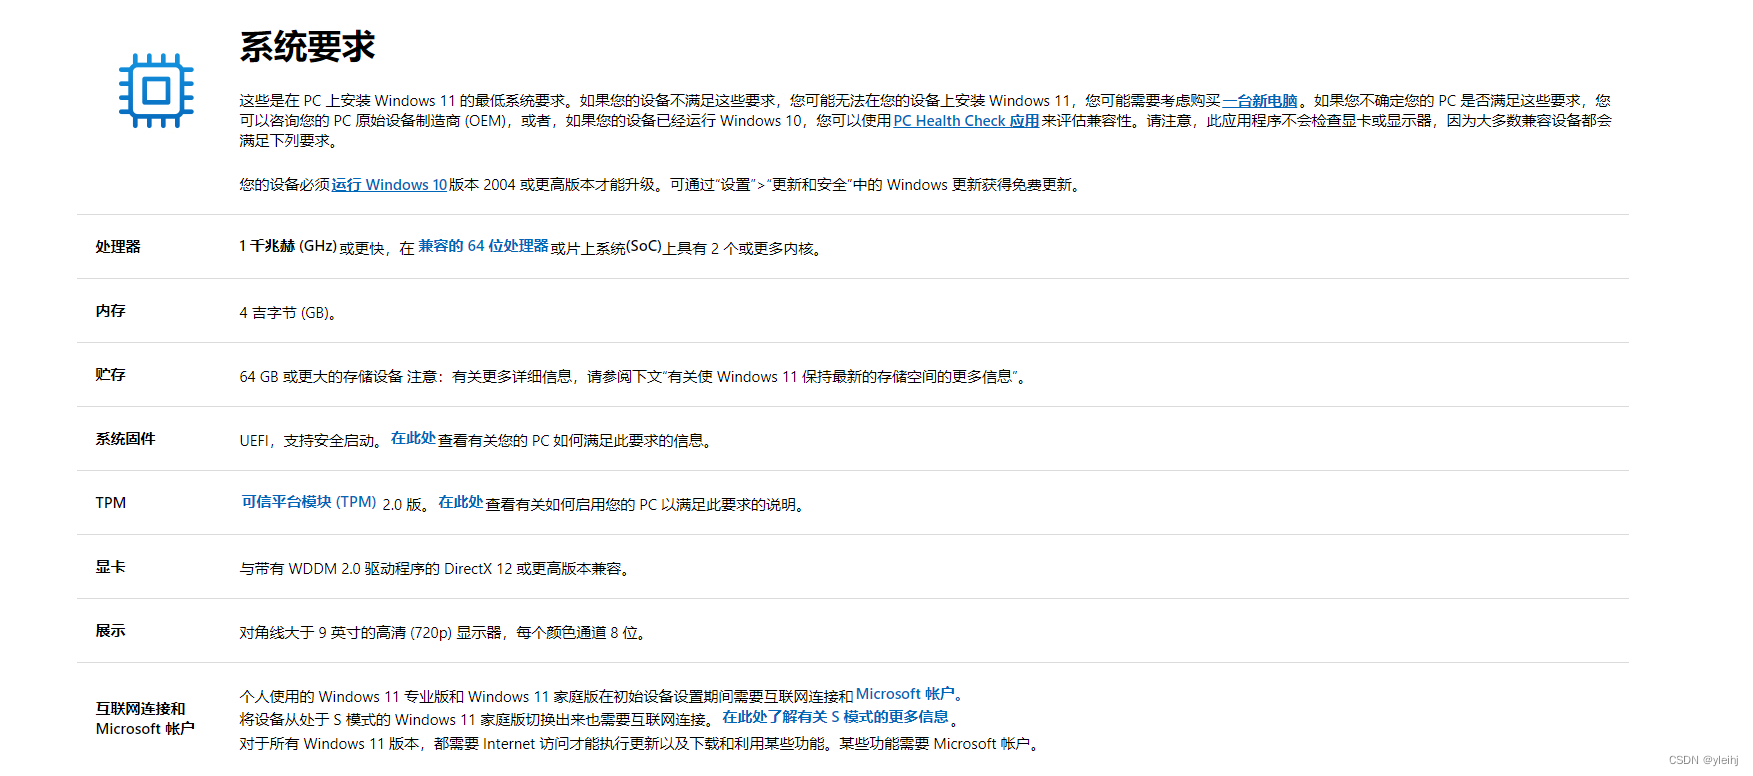Click the UEFI，支持安全启动 text
Screen dimensions: 1753x776
[310, 441]
